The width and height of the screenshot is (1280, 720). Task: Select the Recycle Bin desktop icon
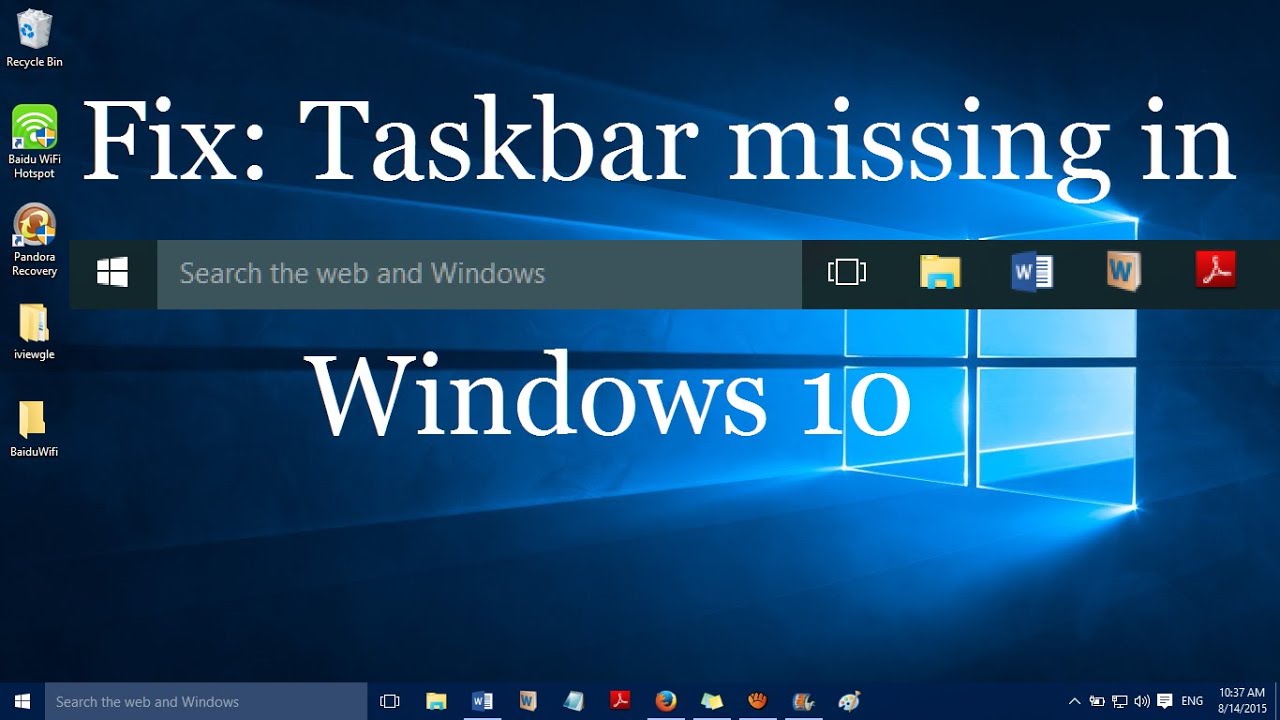tap(34, 38)
